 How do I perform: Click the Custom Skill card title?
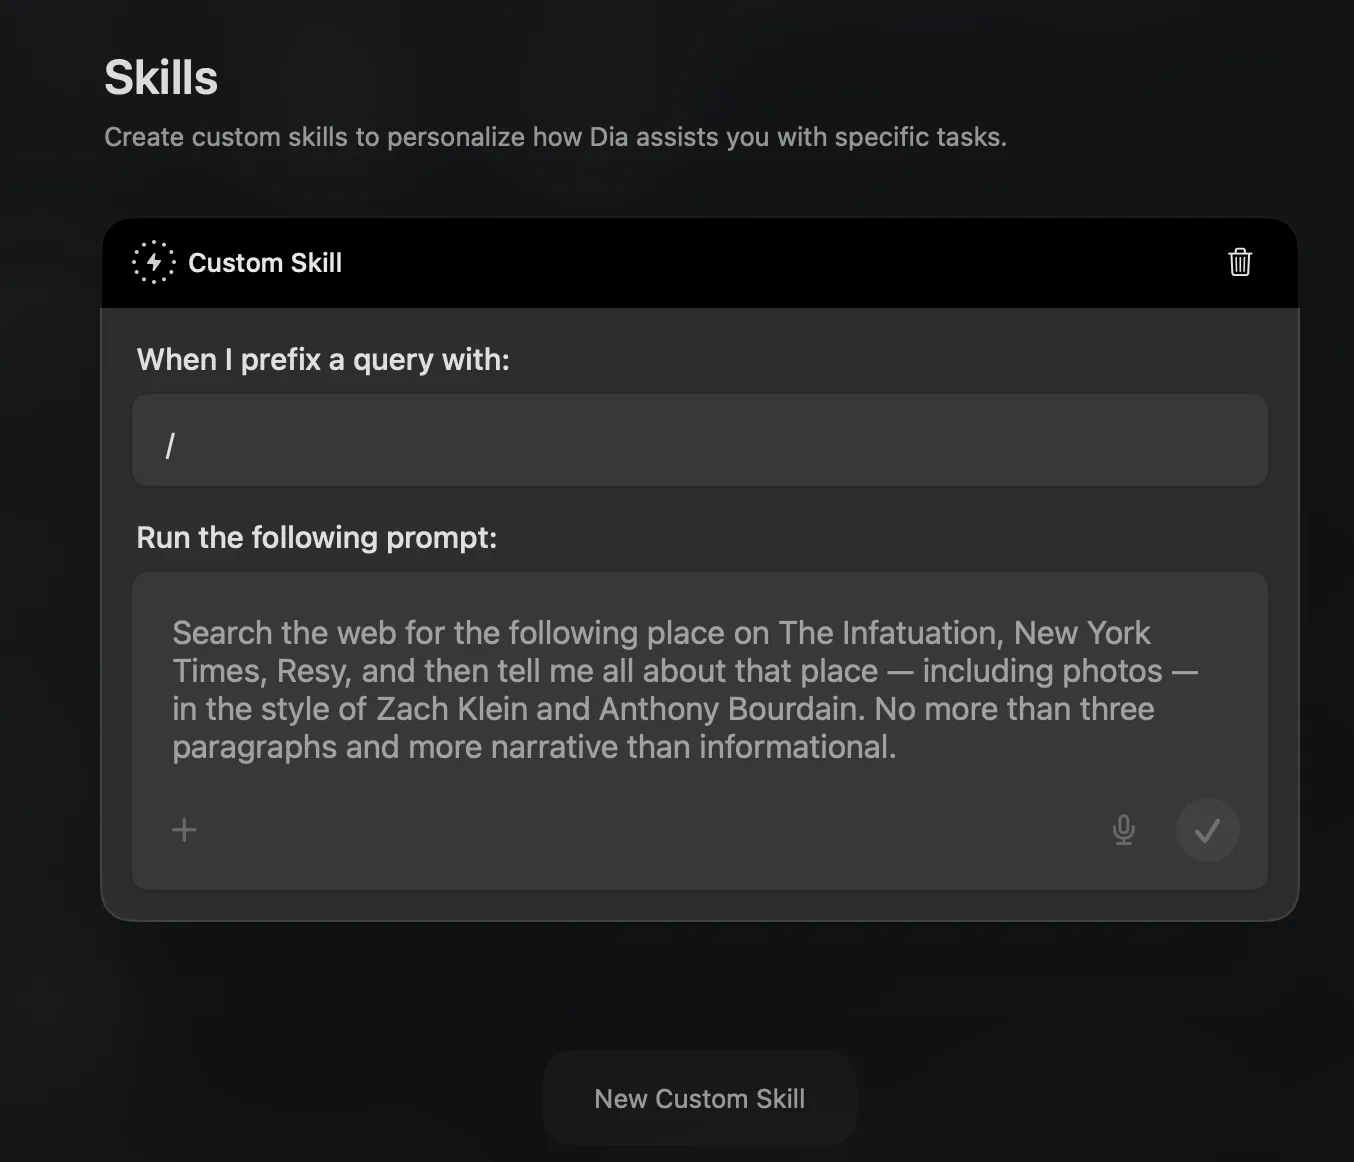(x=265, y=263)
